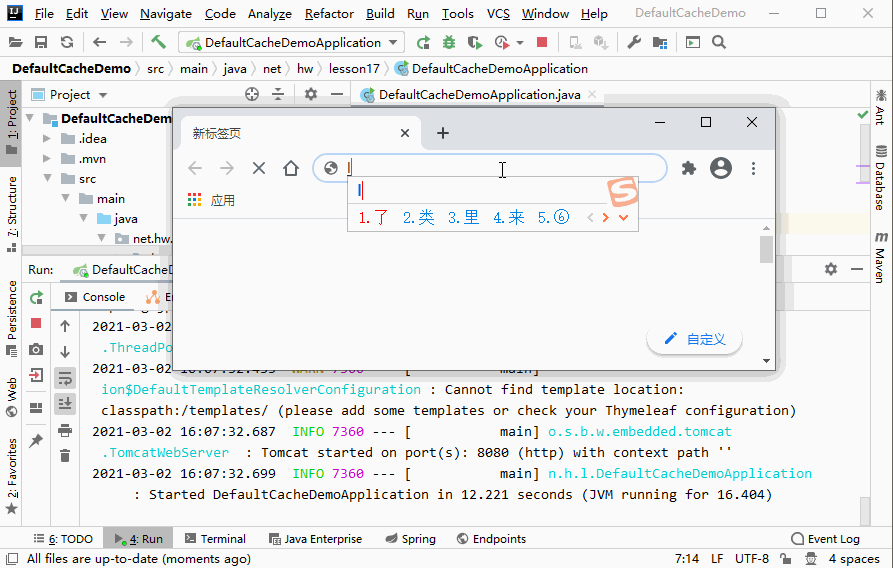
Task: Start debugging with the green bug icon
Action: (x=449, y=42)
